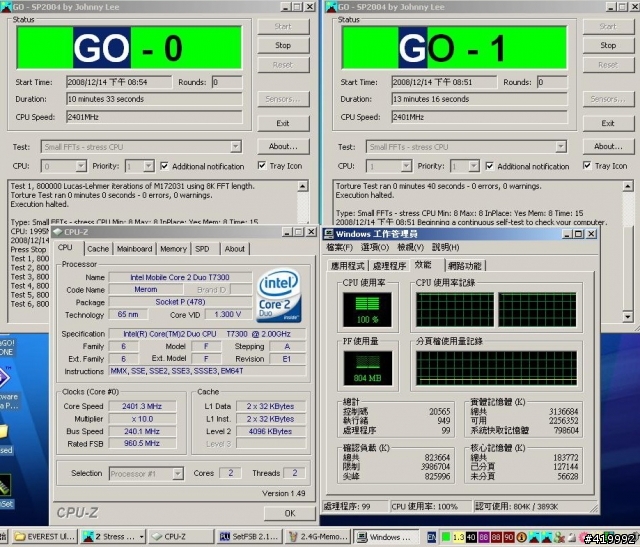
Task: Click the Windows Task Manager title bar icon
Action: click(329, 234)
